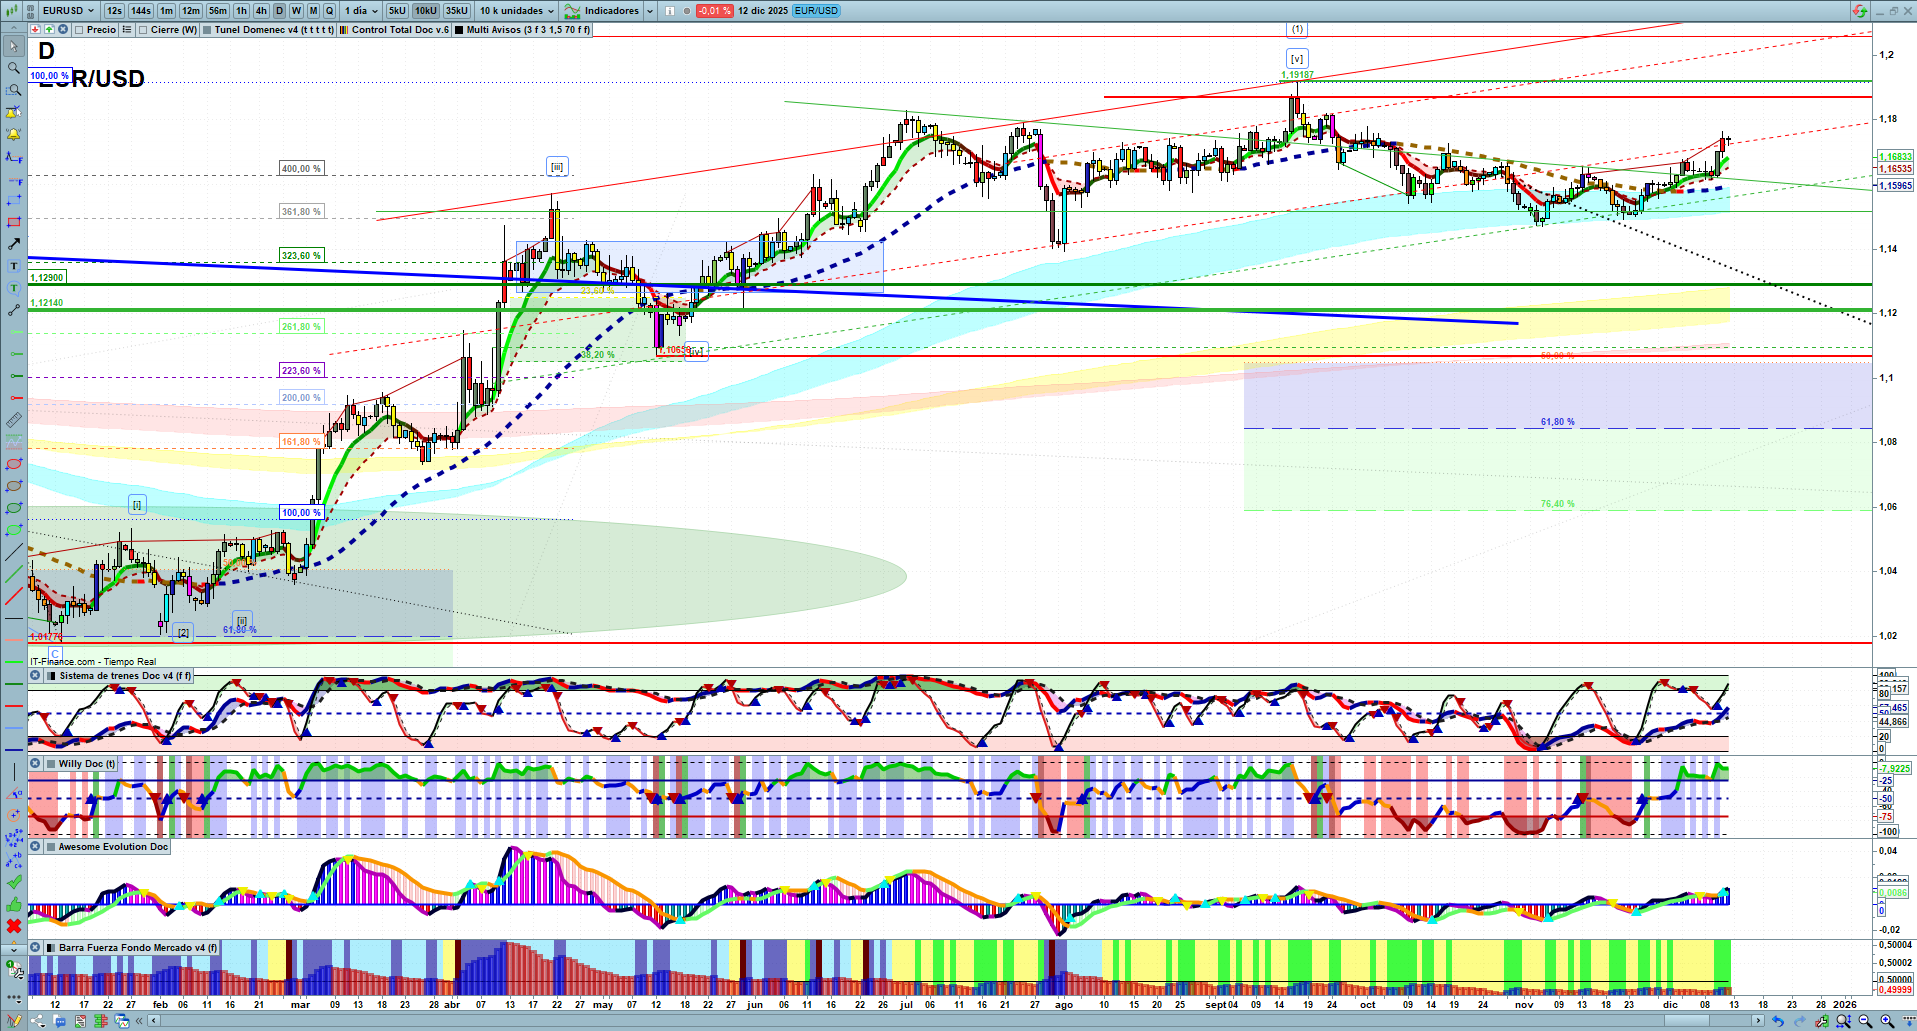
Task: Click the red -0,01 % change badge
Action: (x=714, y=11)
